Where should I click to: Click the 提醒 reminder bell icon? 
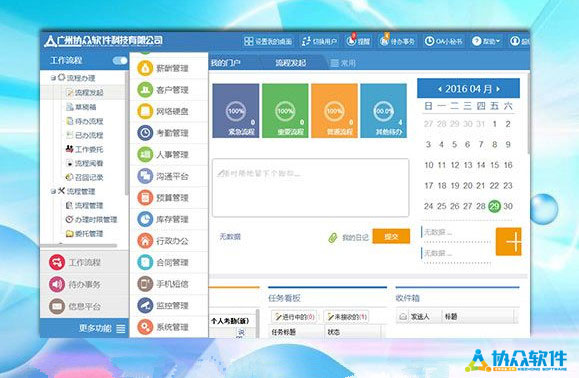tap(351, 41)
